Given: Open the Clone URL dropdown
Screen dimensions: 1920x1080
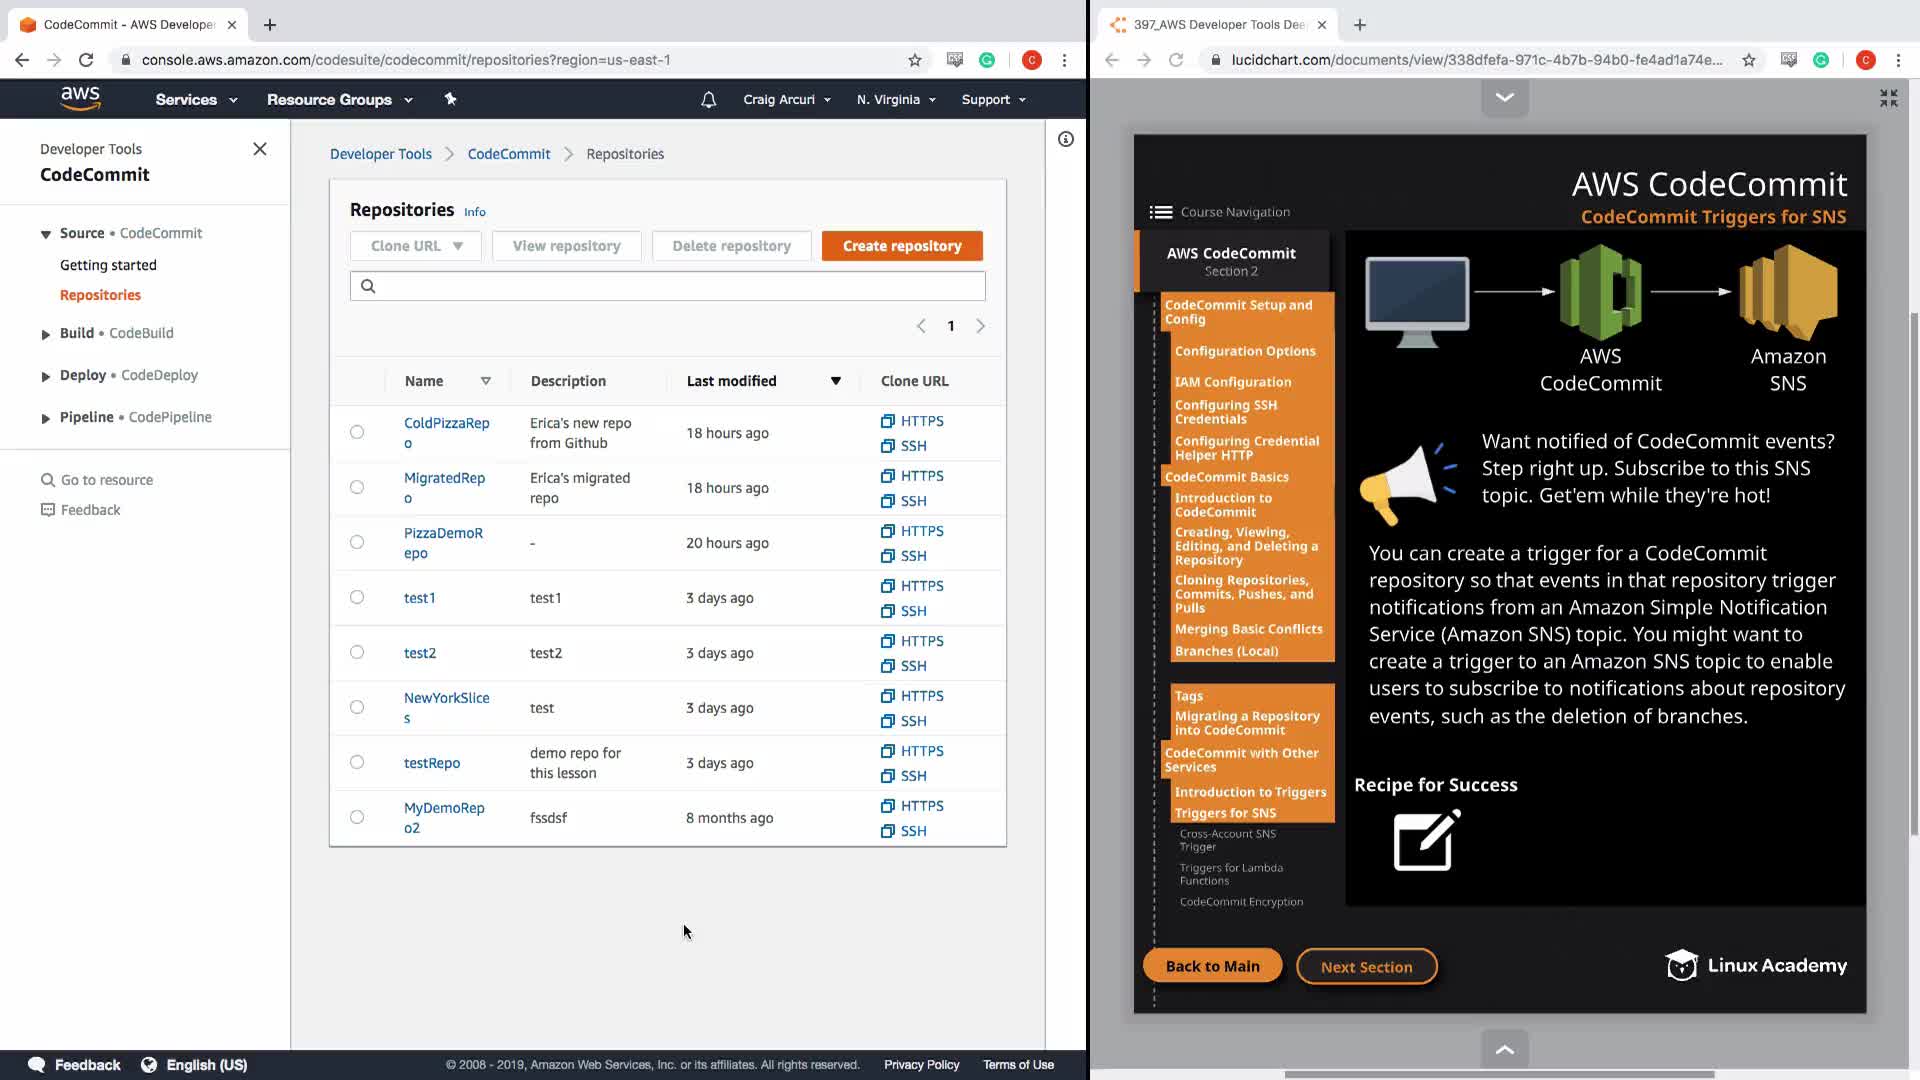Looking at the screenshot, I should click(x=416, y=246).
